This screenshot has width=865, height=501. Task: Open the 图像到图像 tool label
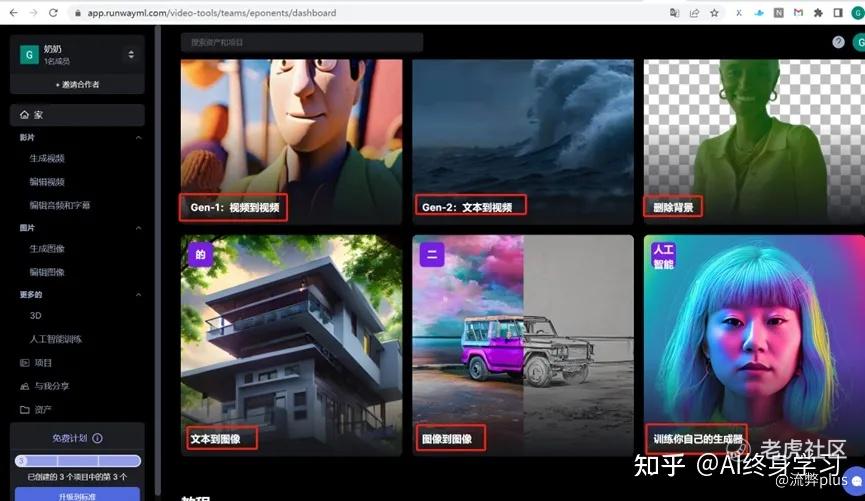pos(447,439)
